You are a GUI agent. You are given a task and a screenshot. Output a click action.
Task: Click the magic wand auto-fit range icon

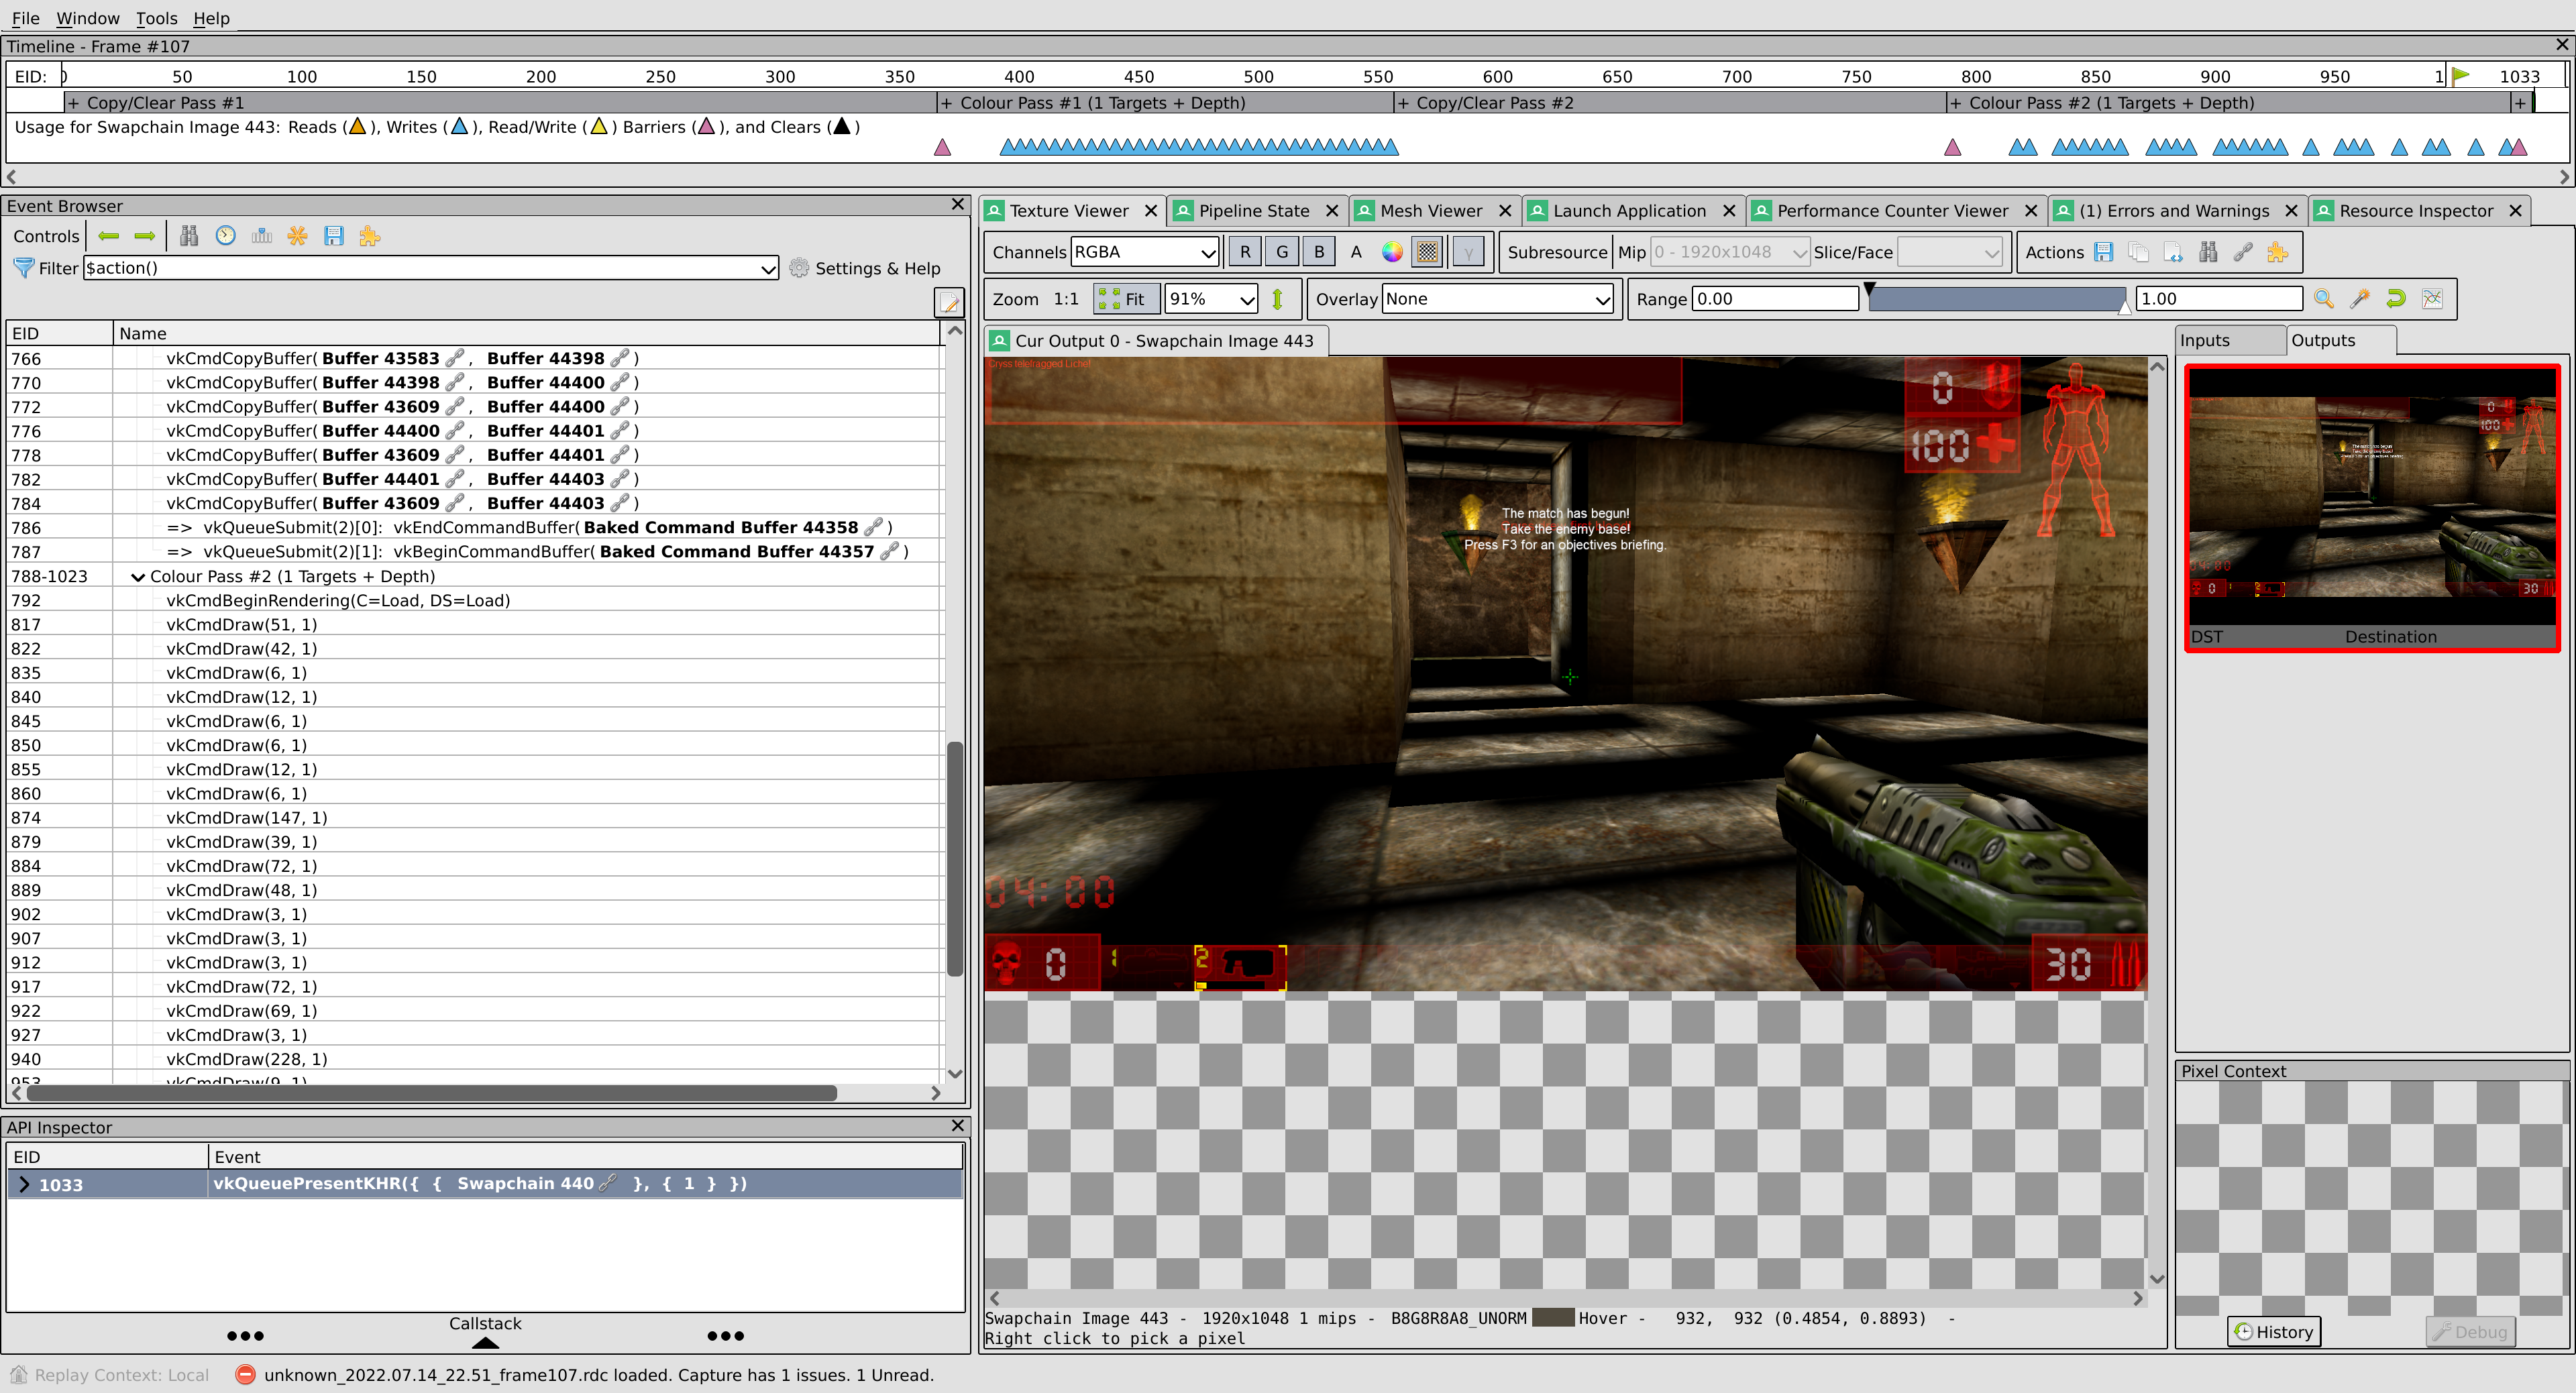point(2360,298)
